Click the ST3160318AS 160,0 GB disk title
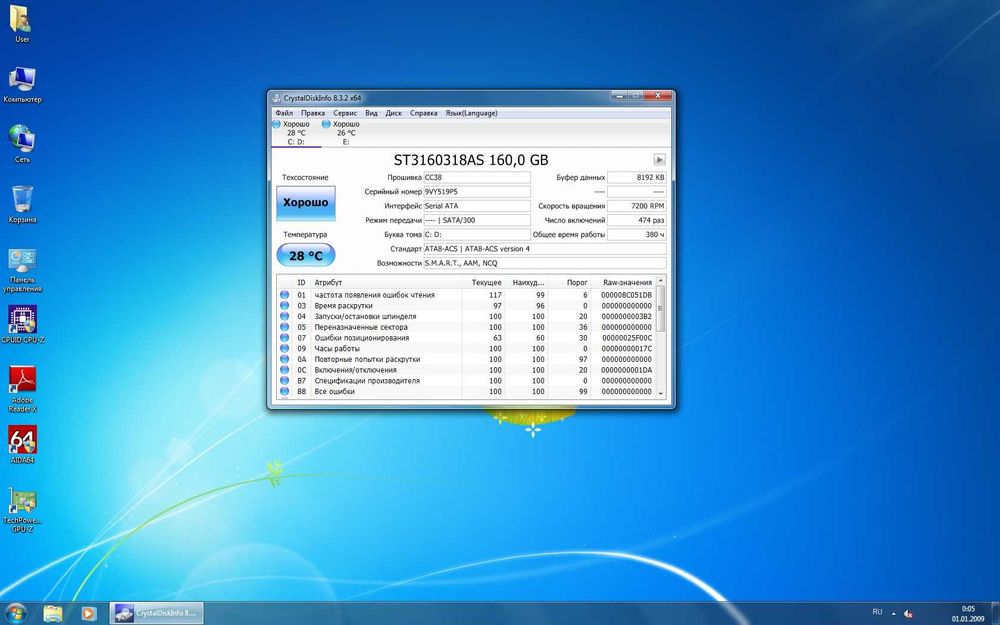1000x625 pixels. pyautogui.click(x=471, y=160)
